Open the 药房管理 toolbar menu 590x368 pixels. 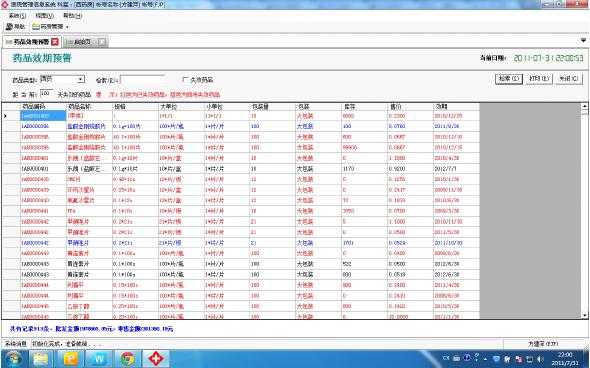48,27
